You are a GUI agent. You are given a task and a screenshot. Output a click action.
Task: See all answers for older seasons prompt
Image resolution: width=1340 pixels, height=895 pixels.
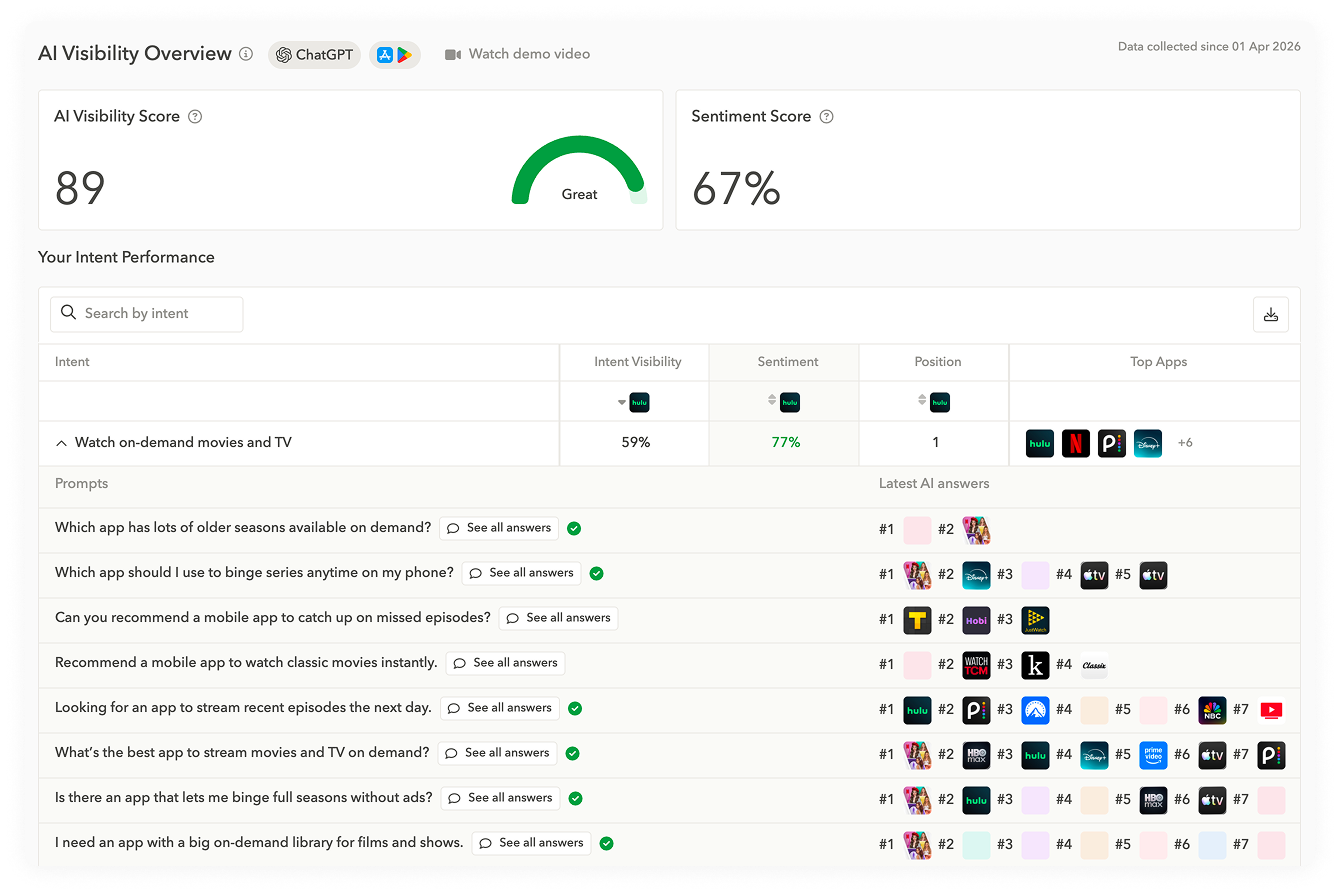pyautogui.click(x=499, y=528)
